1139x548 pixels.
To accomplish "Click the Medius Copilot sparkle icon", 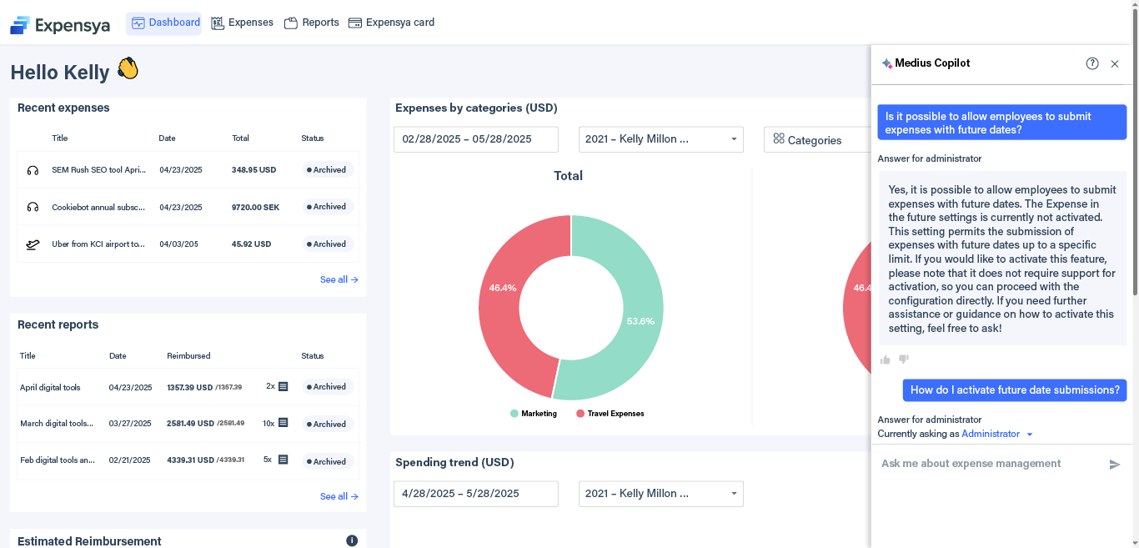I will 886,63.
